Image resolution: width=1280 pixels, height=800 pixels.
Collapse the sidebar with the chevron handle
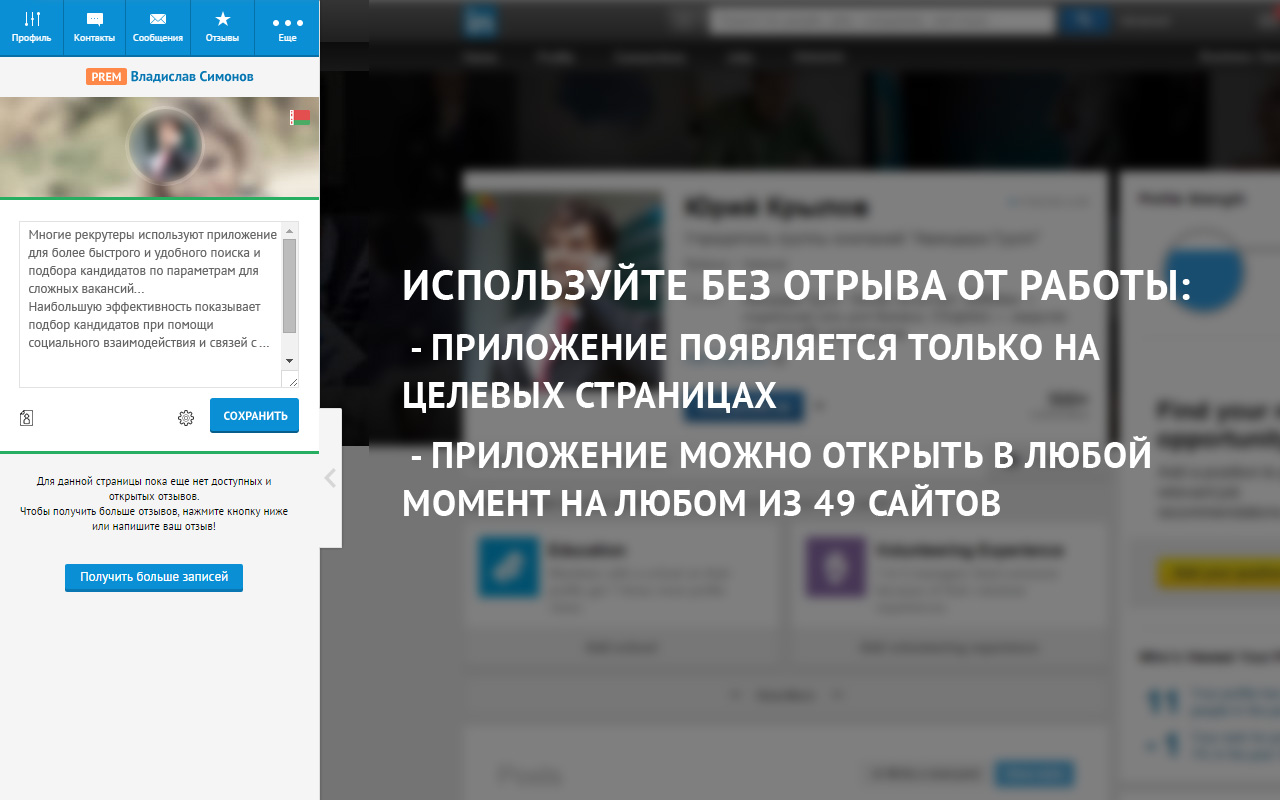(x=331, y=478)
